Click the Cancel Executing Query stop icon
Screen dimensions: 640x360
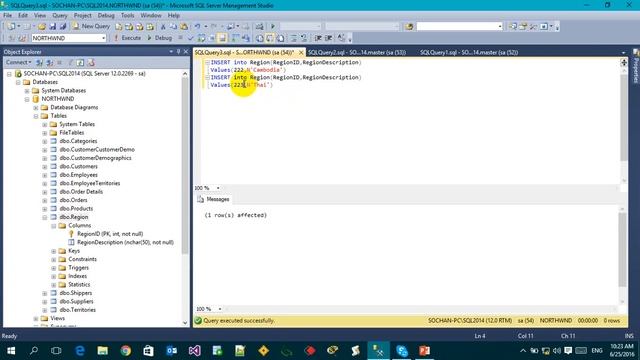180,38
